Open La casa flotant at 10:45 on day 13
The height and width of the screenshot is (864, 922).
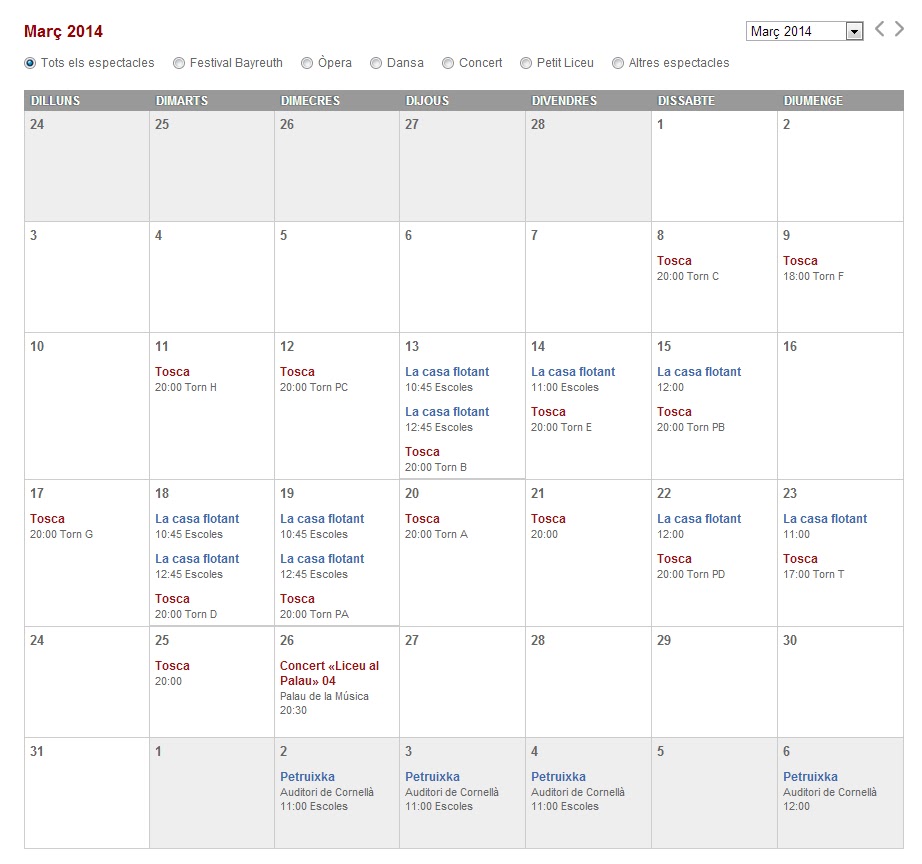pos(447,372)
